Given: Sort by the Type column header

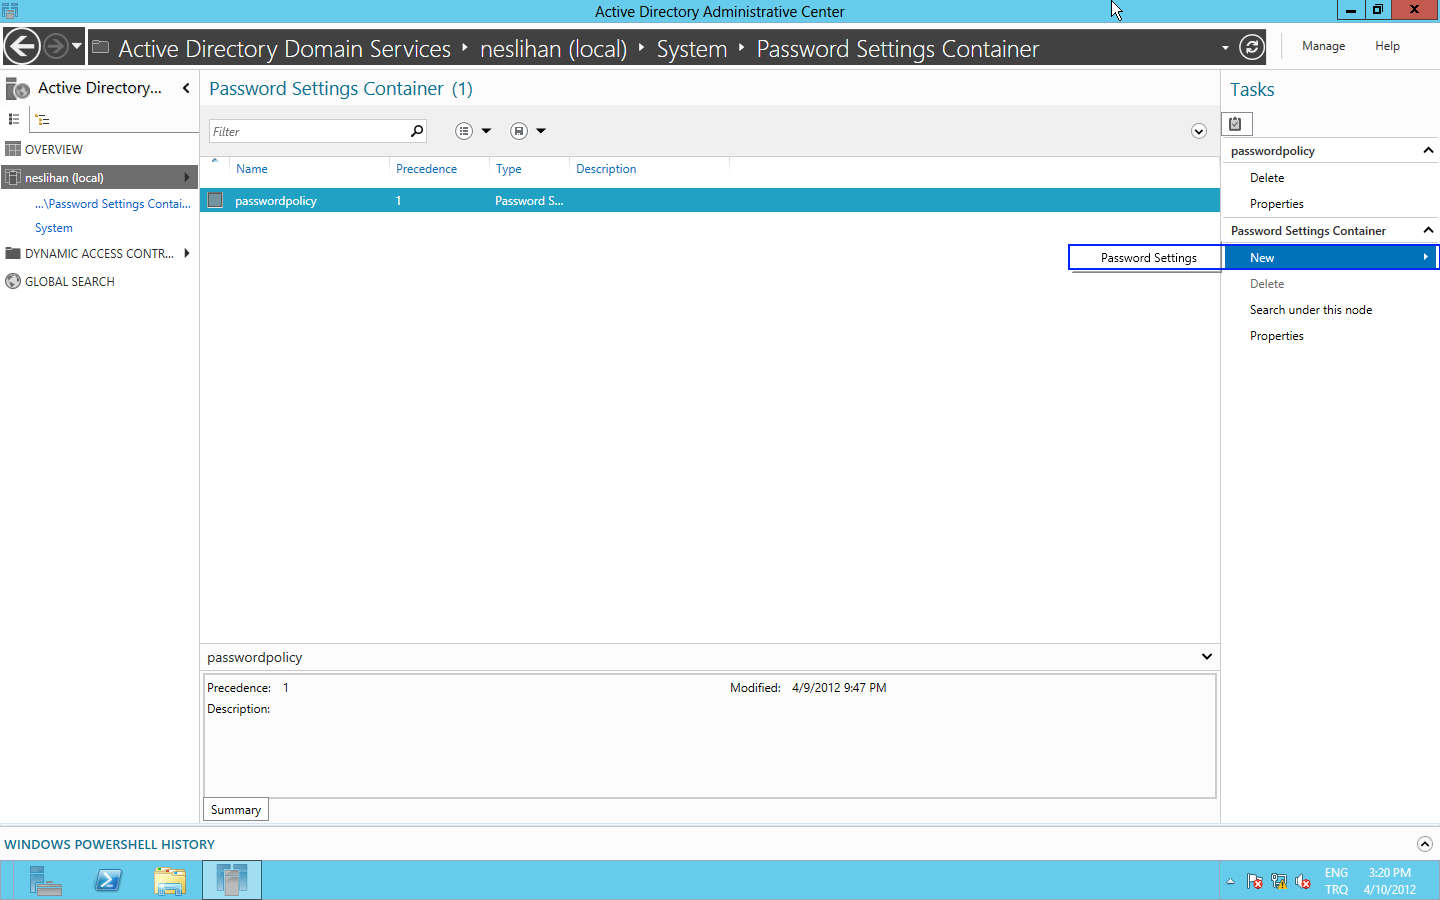Looking at the screenshot, I should pos(509,169).
